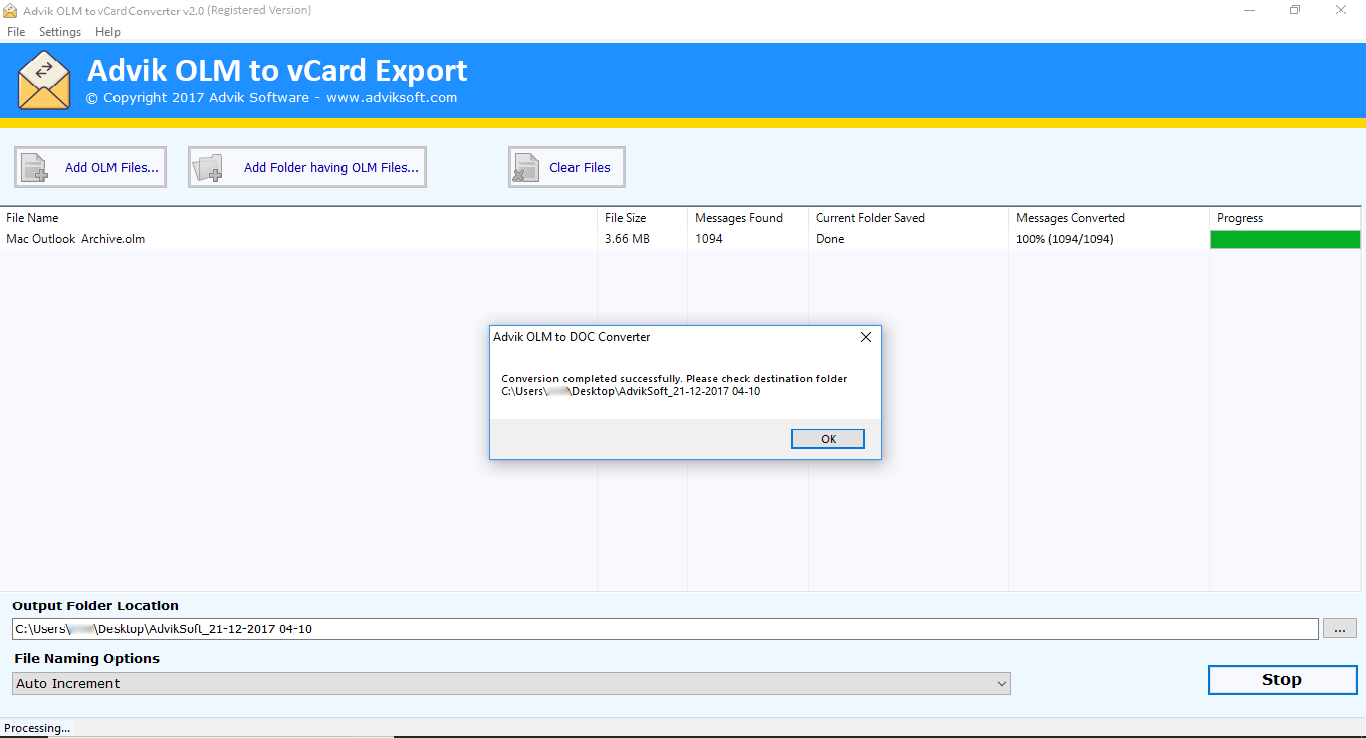1366x738 pixels.
Task: Click the dialog title Advik OLM to DOC Converter
Action: pos(572,337)
